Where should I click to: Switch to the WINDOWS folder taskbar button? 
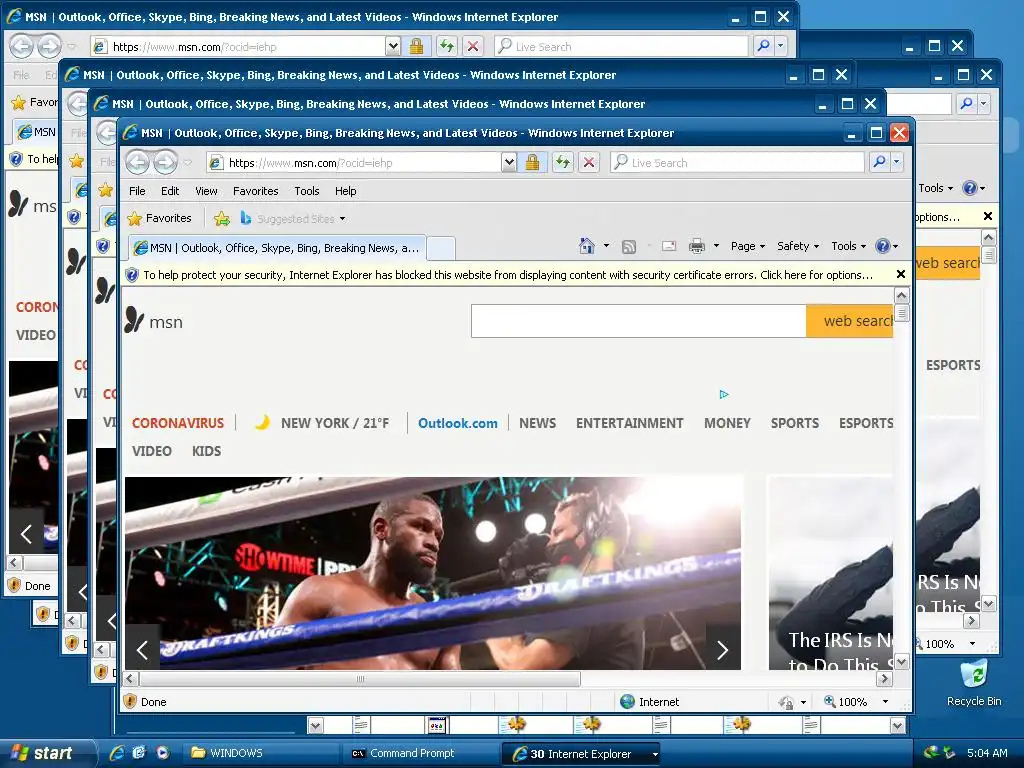(x=261, y=753)
